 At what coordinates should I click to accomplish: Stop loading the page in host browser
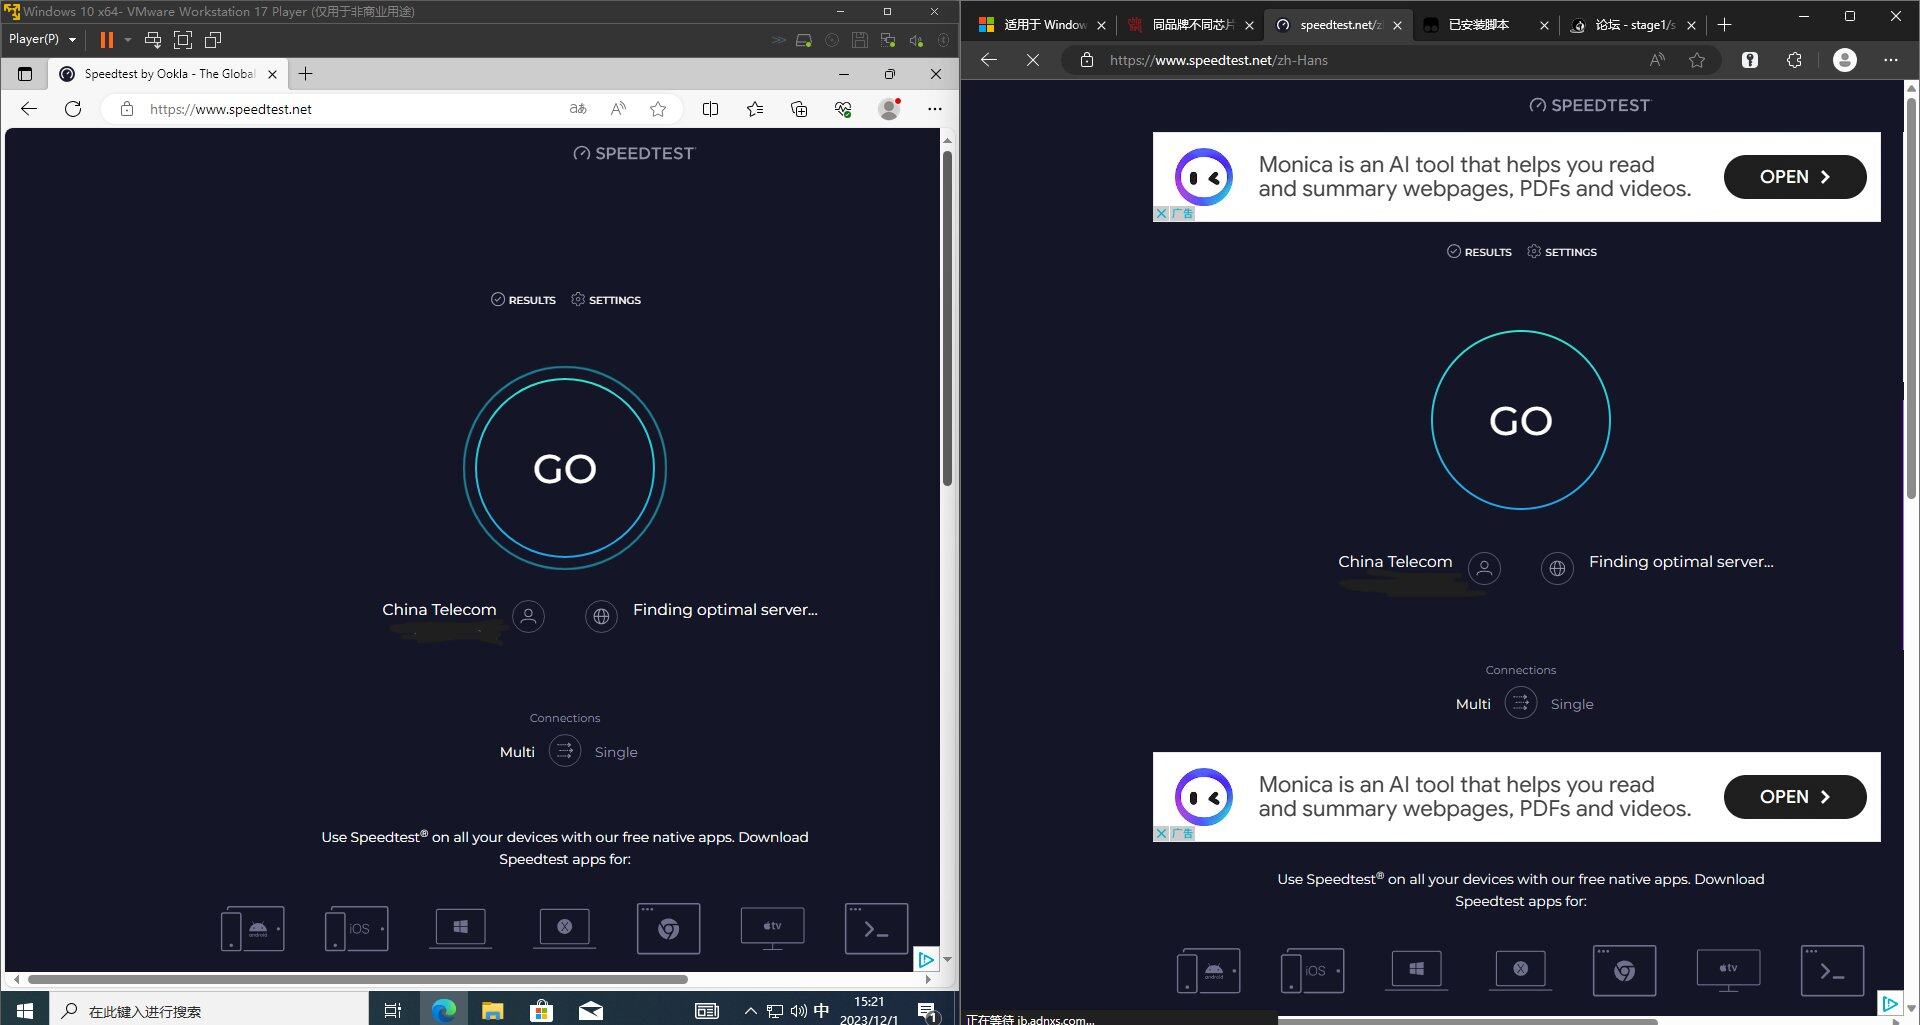pos(1033,60)
